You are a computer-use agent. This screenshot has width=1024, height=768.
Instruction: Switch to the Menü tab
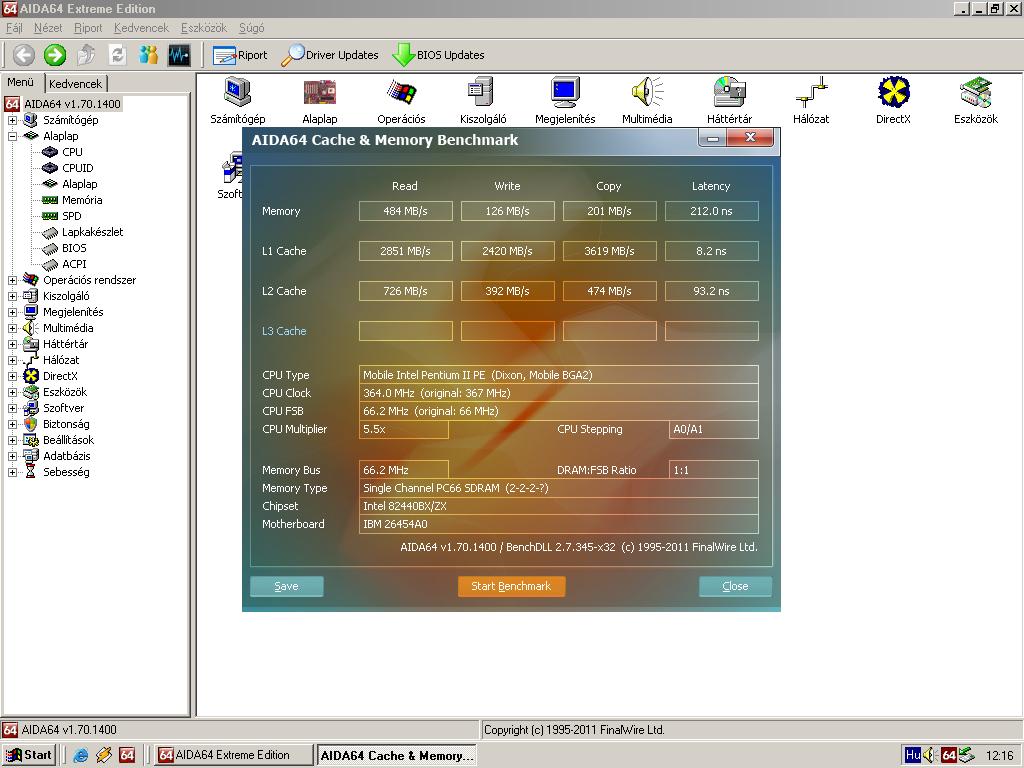click(x=20, y=82)
